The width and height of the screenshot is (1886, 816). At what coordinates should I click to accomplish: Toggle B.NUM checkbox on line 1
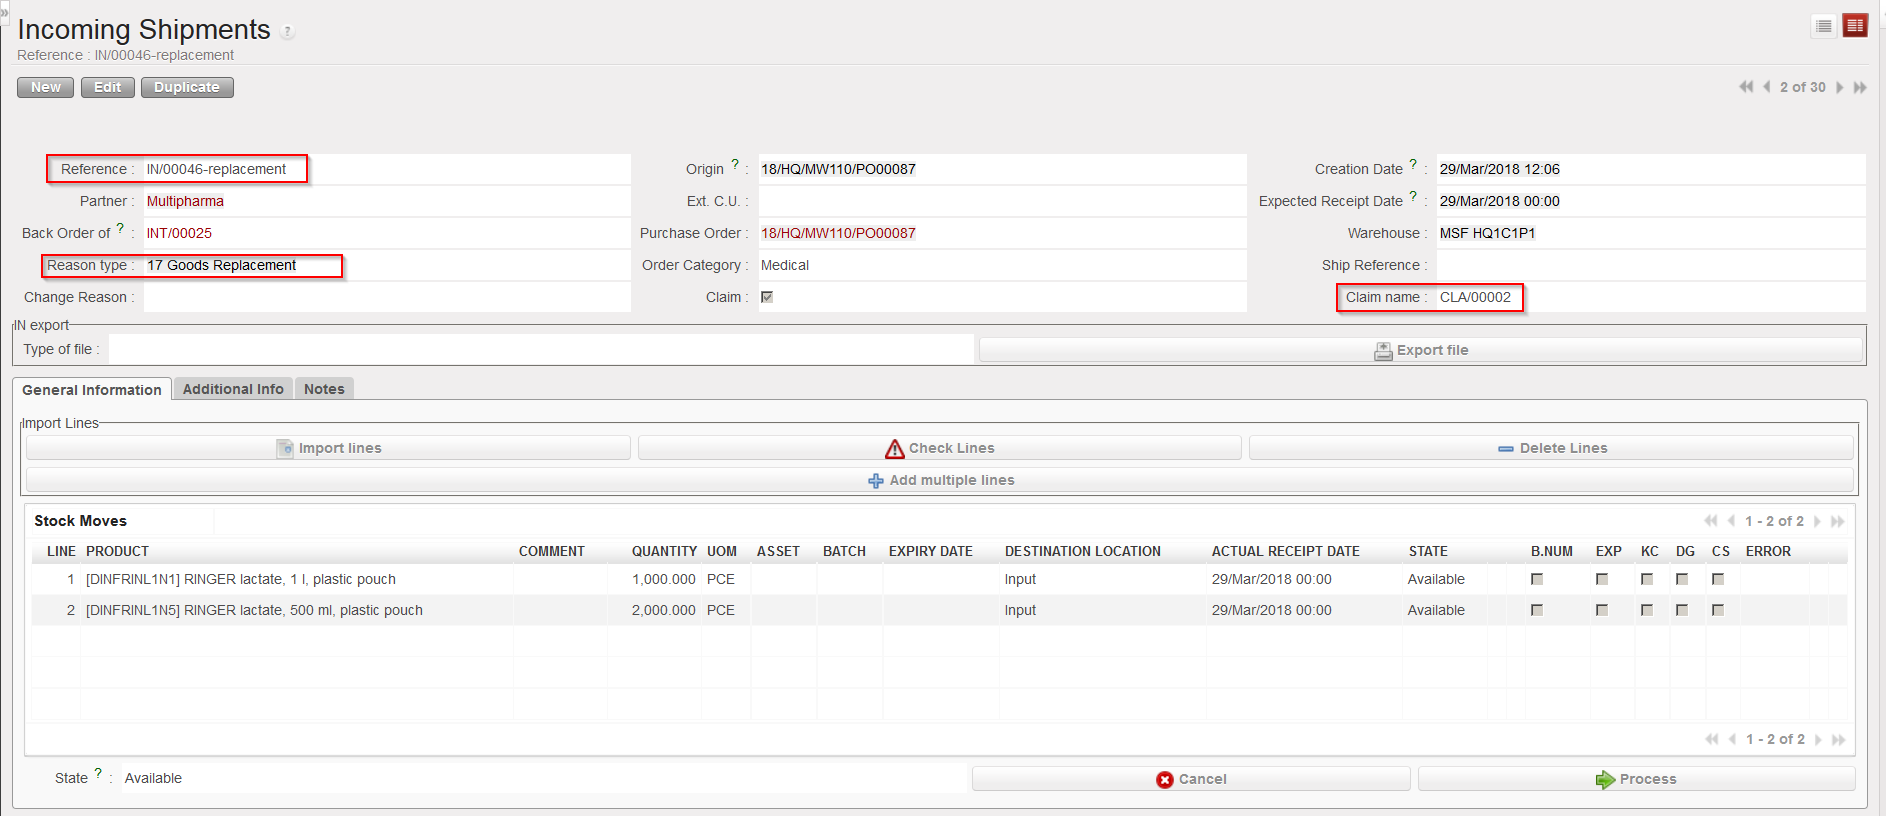pos(1537,579)
